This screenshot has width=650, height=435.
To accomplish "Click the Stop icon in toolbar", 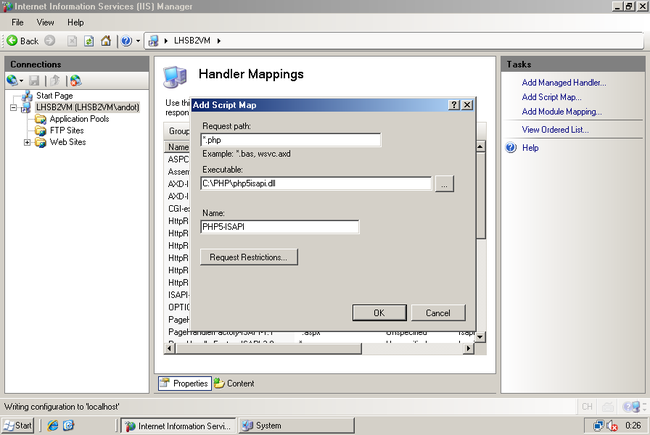I will [72, 41].
